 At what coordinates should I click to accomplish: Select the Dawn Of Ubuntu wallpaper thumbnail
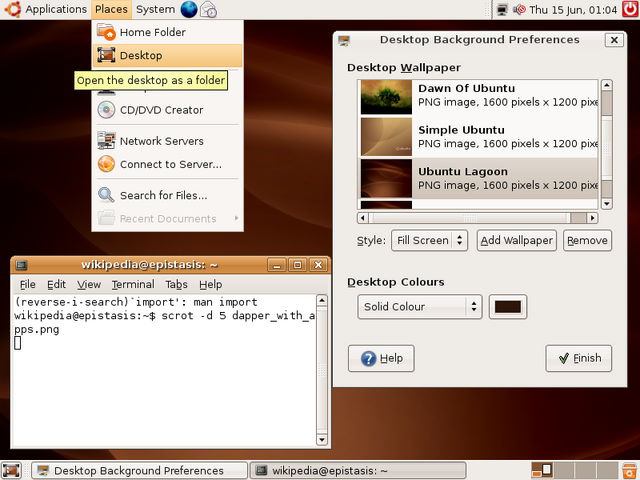click(x=386, y=97)
